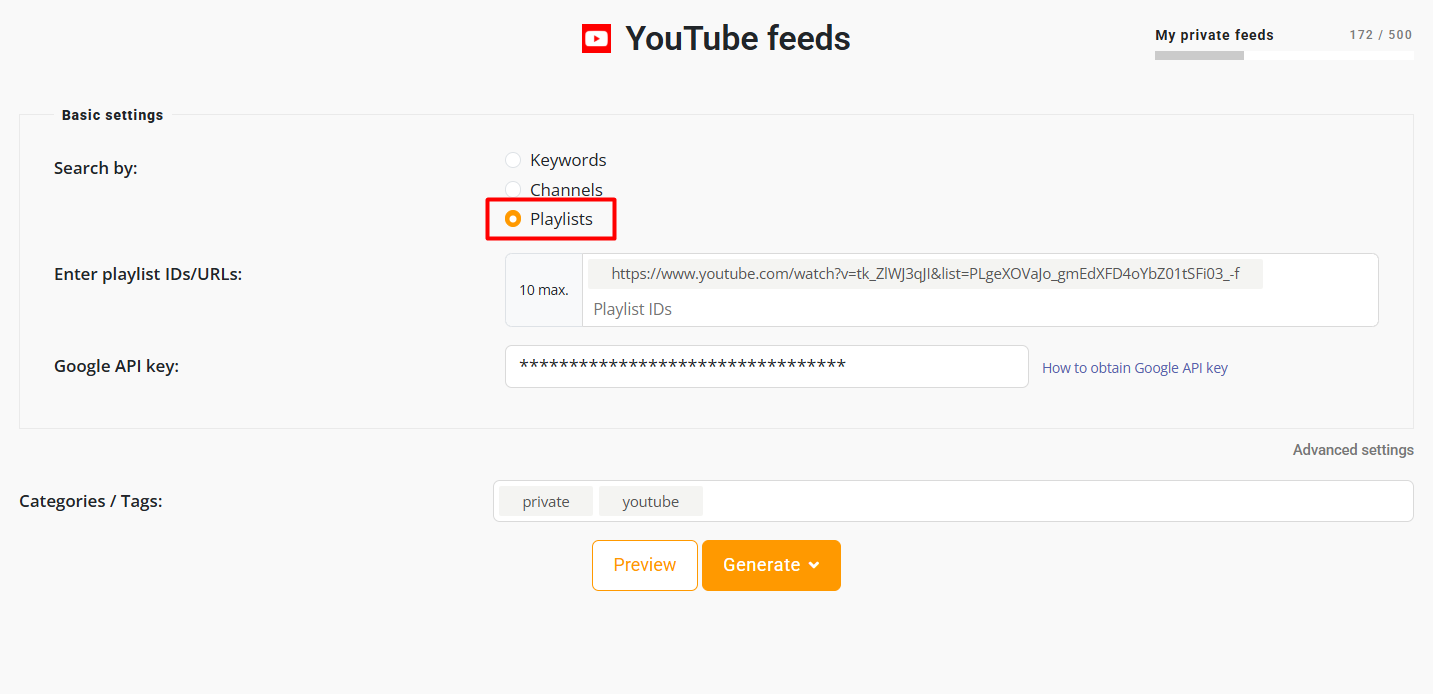Viewport: 1433px width, 694px height.
Task: Click the Generate button
Action: tap(771, 566)
